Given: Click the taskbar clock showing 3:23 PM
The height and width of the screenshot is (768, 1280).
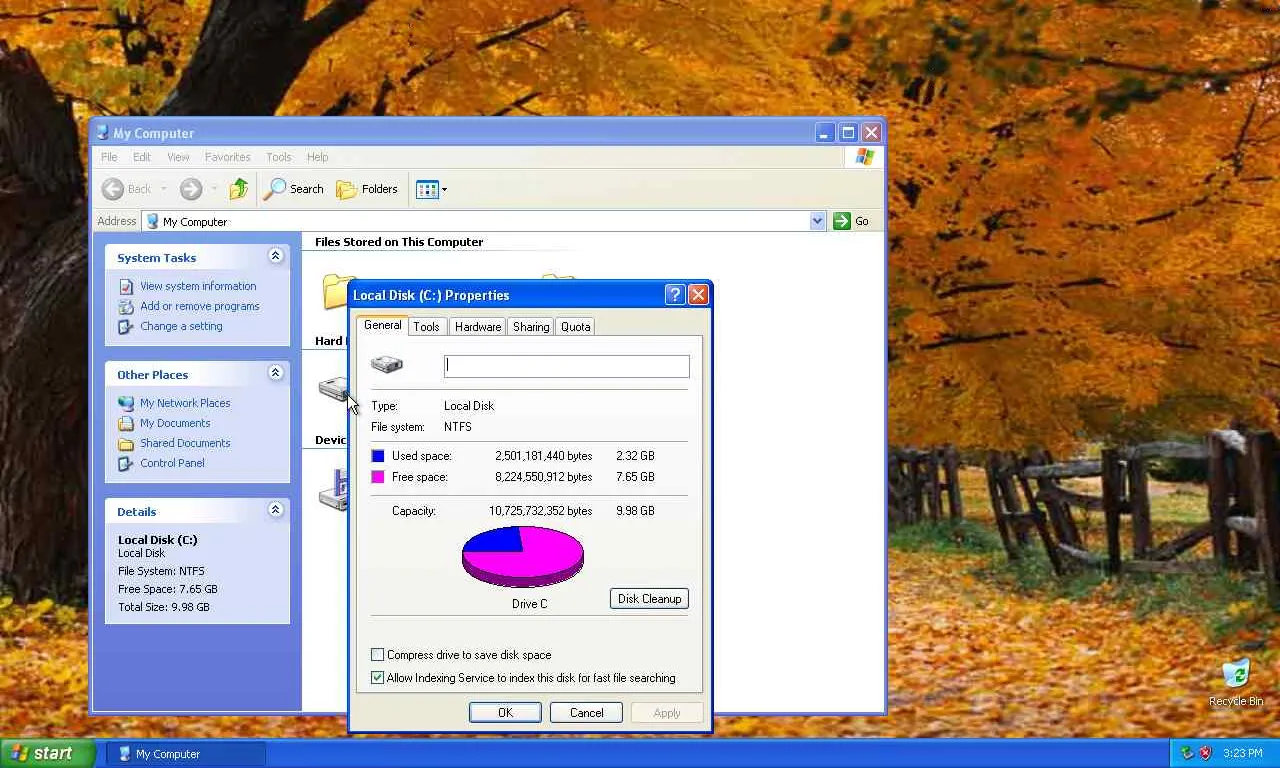Looking at the screenshot, I should (x=1242, y=753).
